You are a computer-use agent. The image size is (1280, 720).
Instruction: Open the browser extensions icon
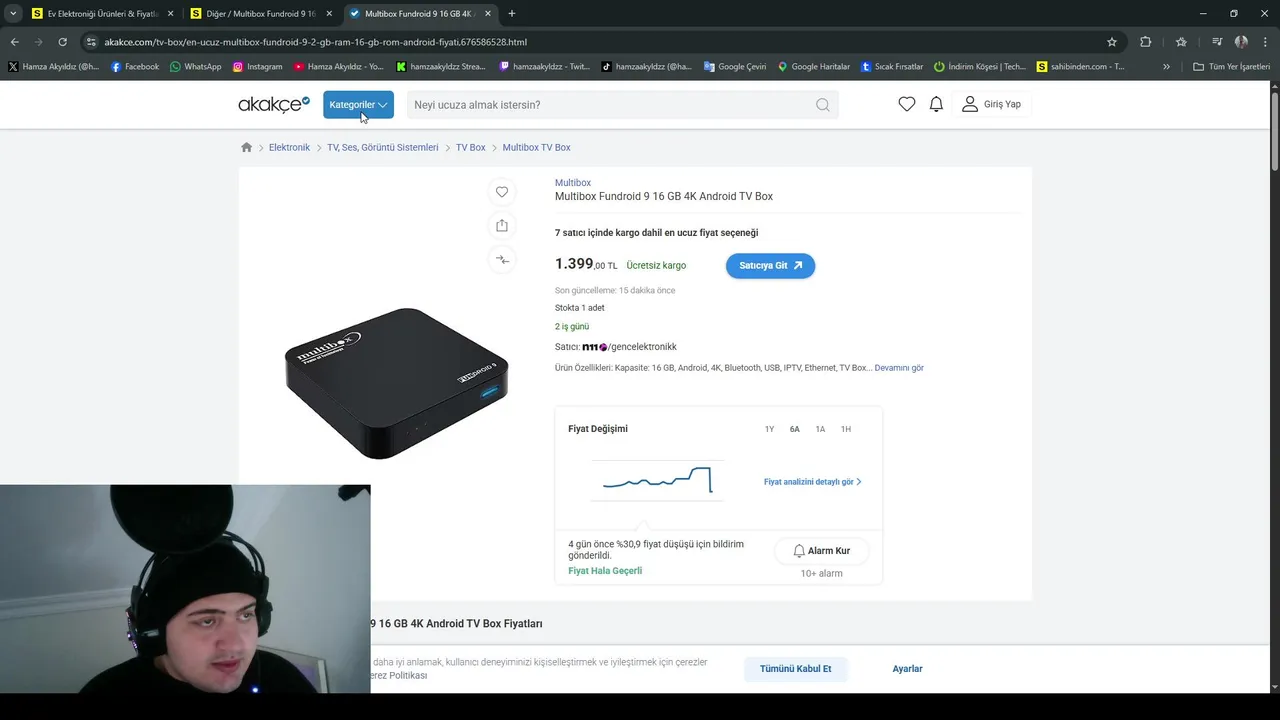click(1146, 42)
